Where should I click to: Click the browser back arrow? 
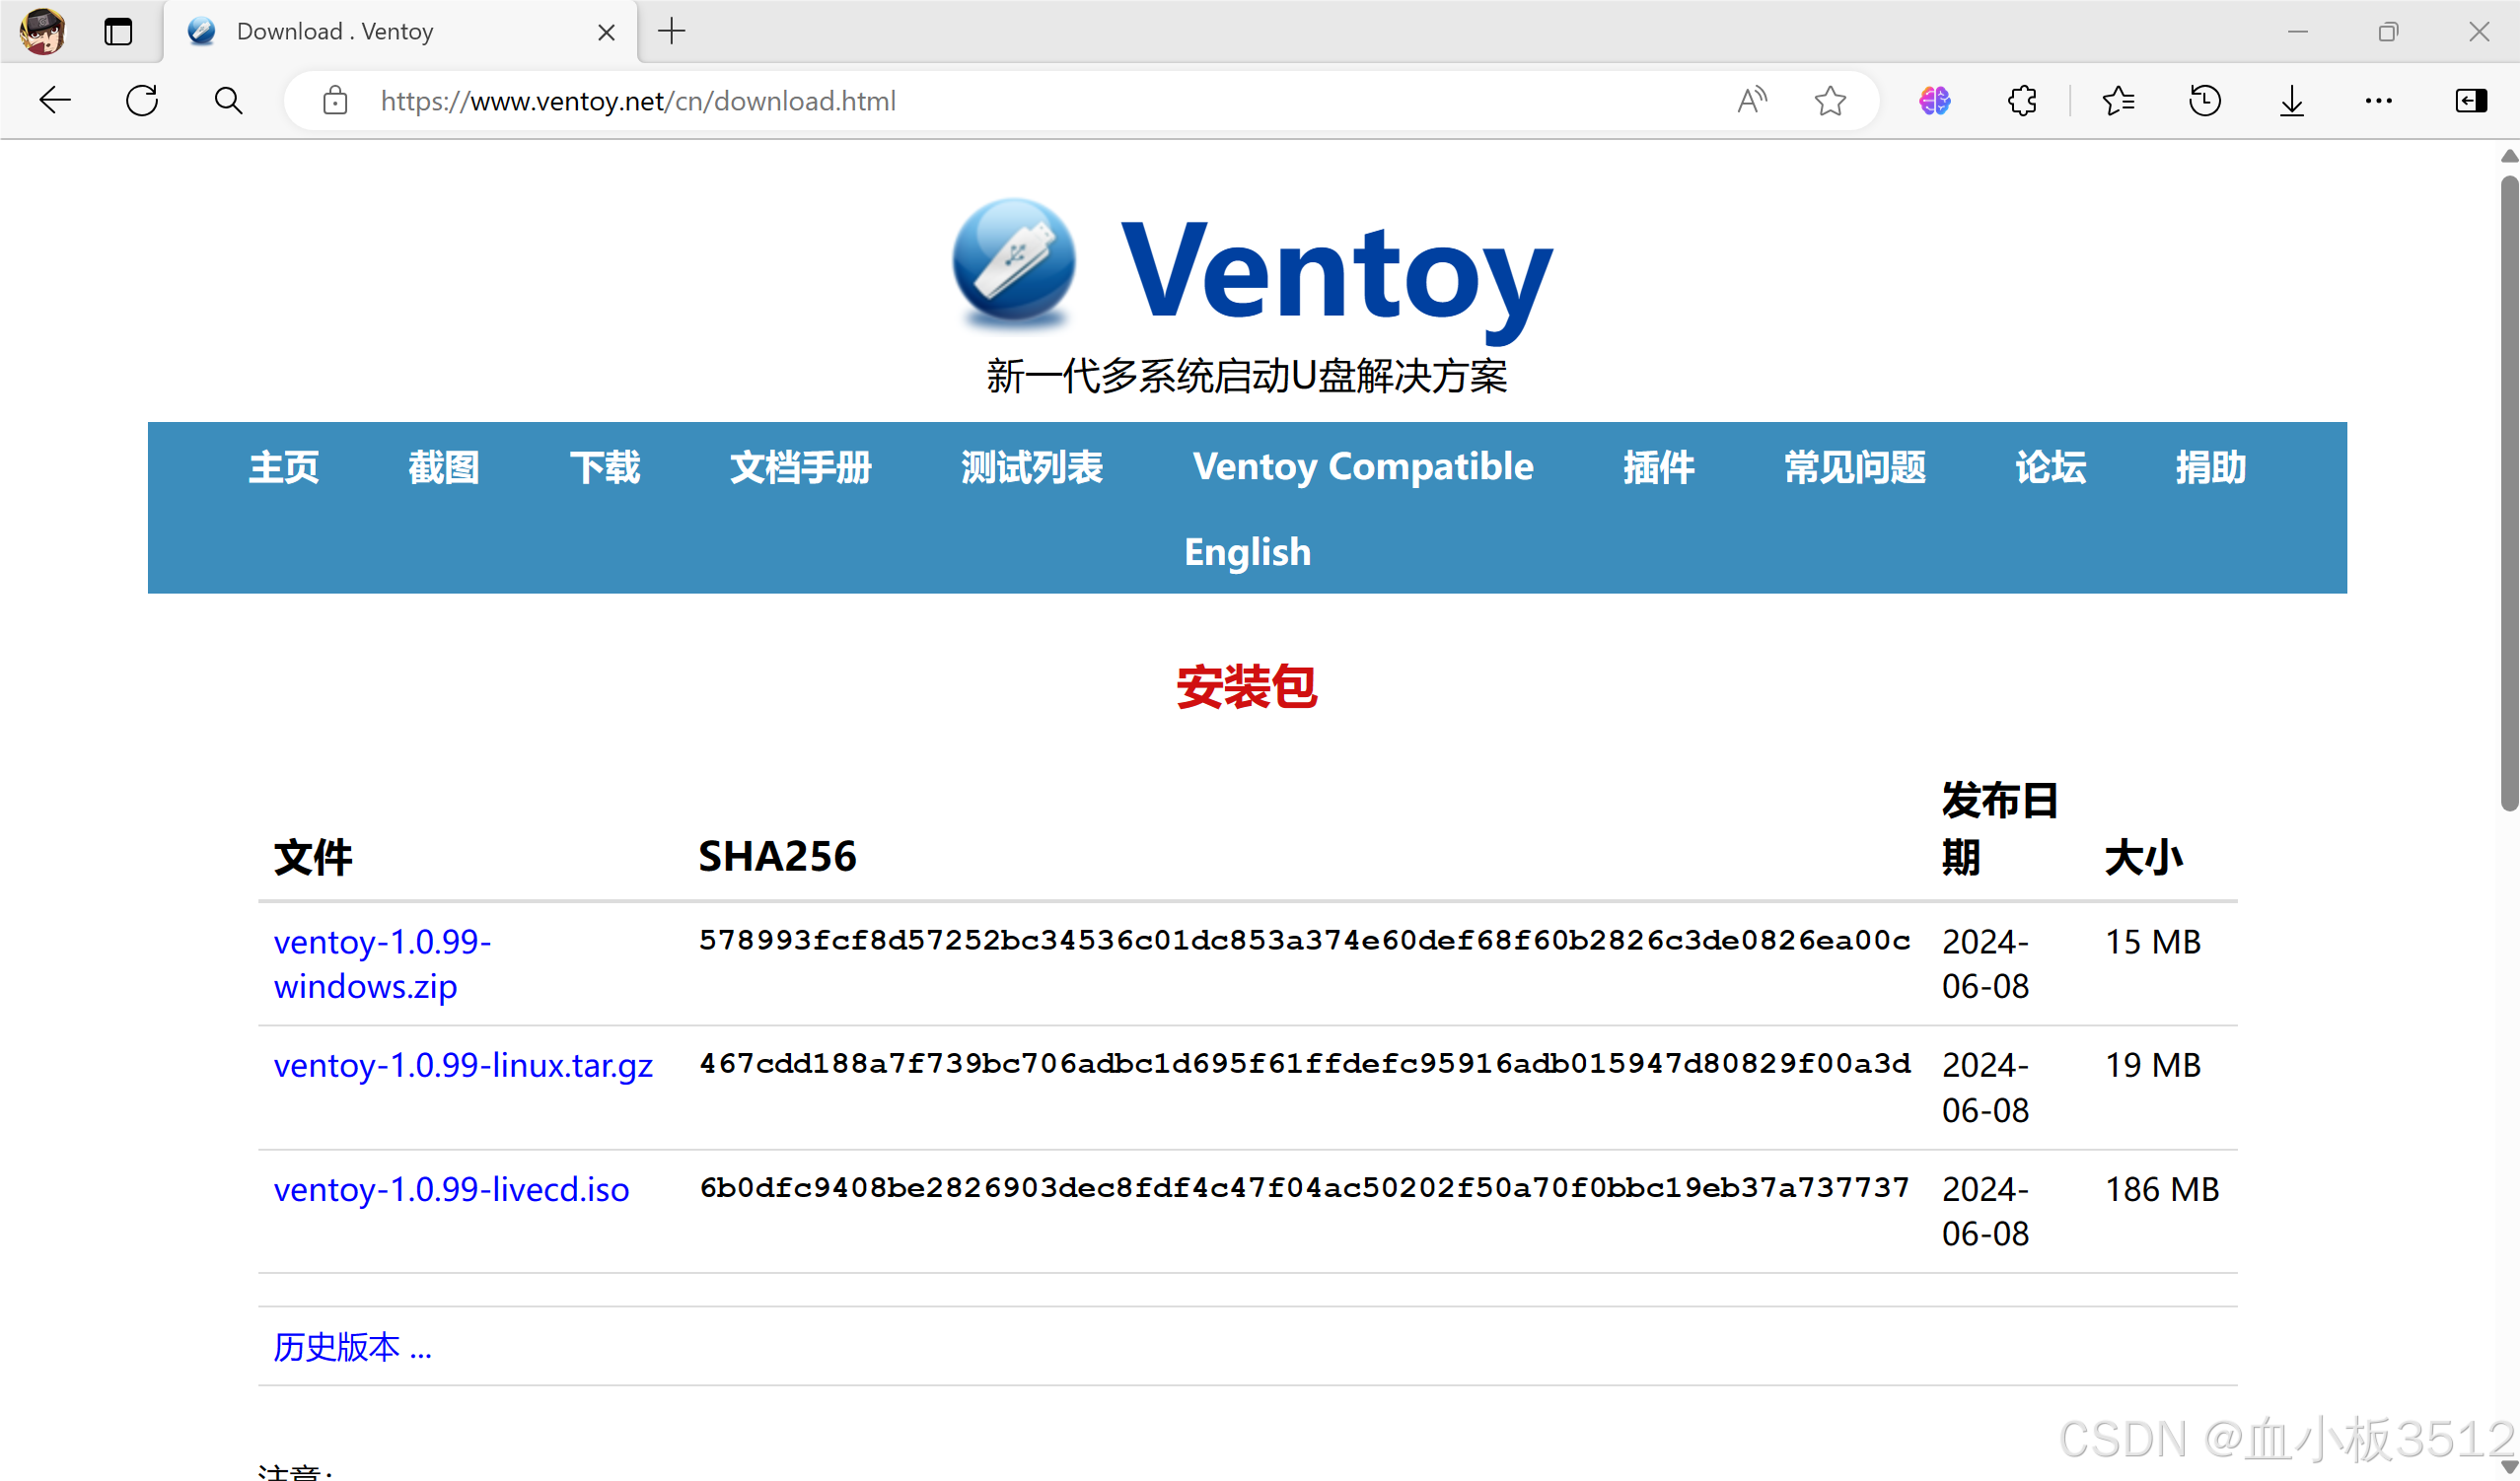click(x=55, y=100)
